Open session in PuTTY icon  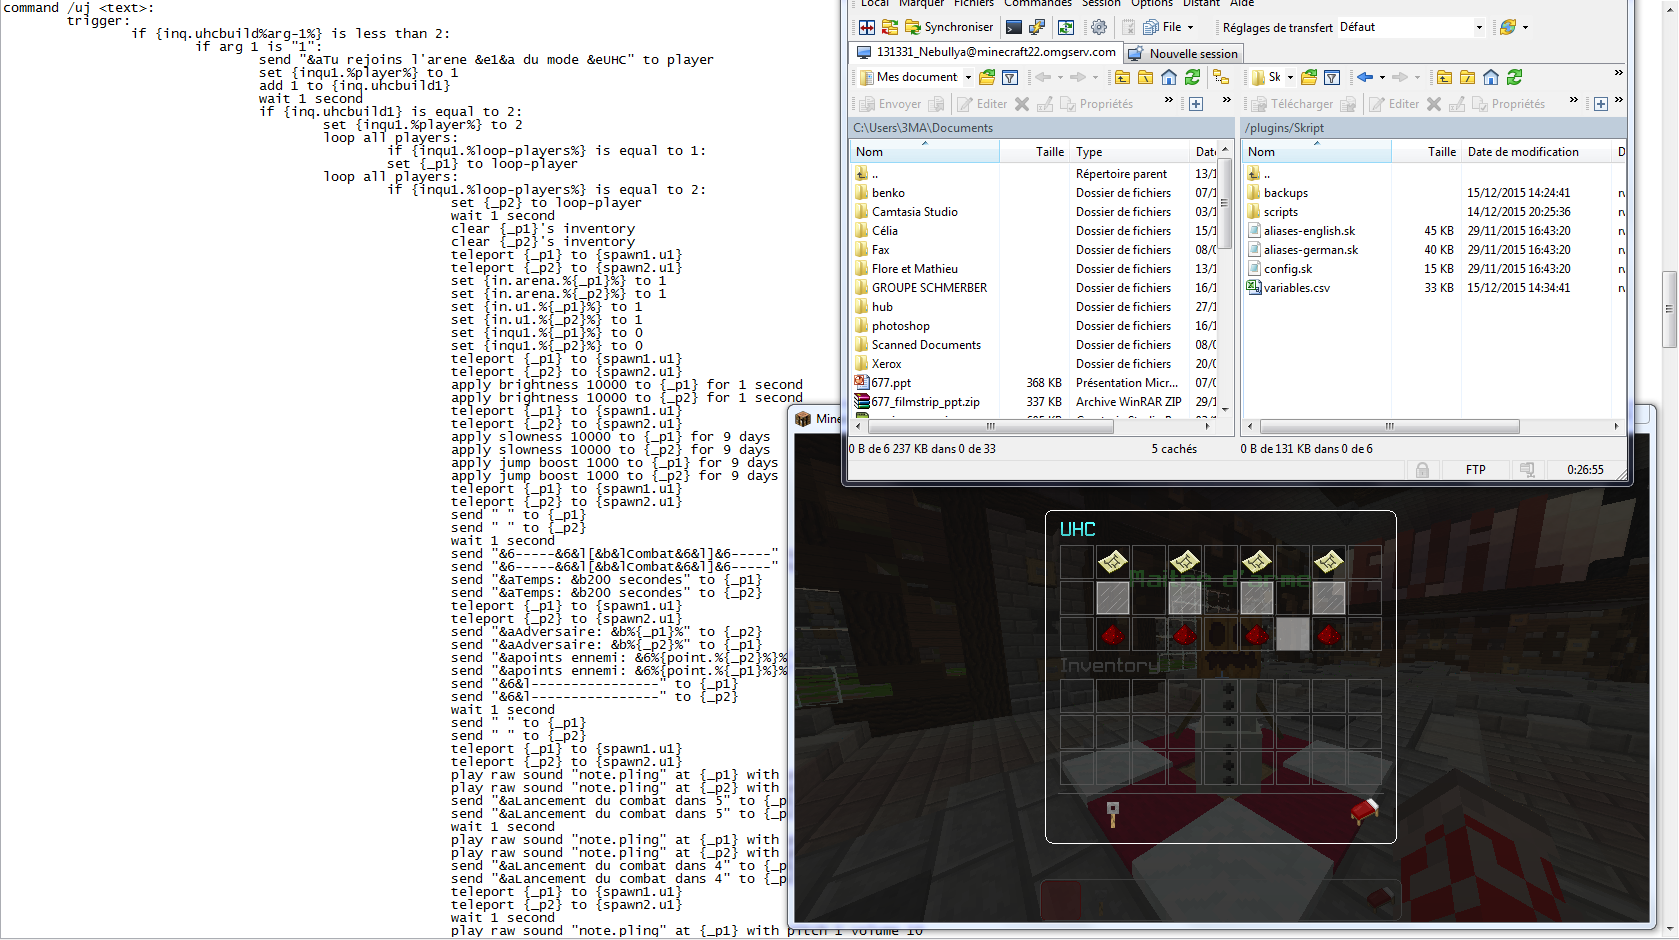pyautogui.click(x=1037, y=27)
